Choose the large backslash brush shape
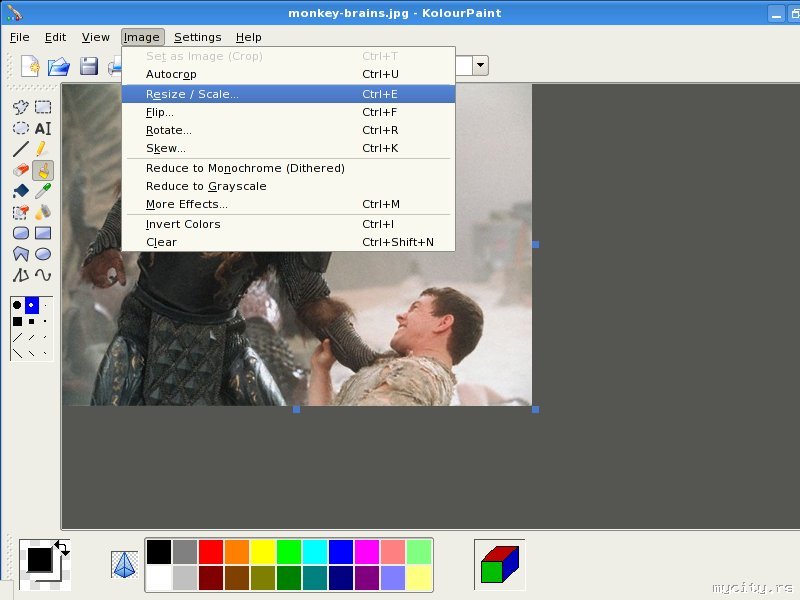Image resolution: width=800 pixels, height=600 pixels. click(17, 353)
